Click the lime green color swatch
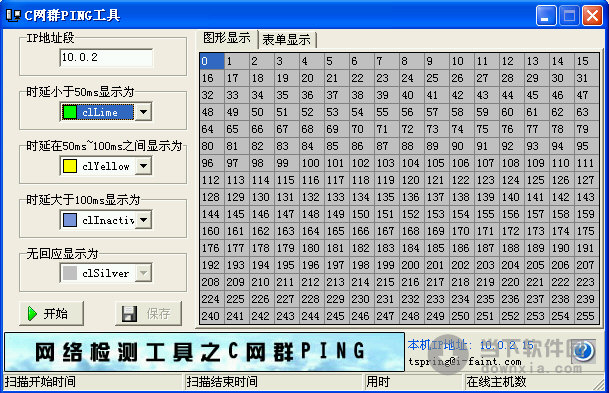The width and height of the screenshot is (609, 393). 70,112
